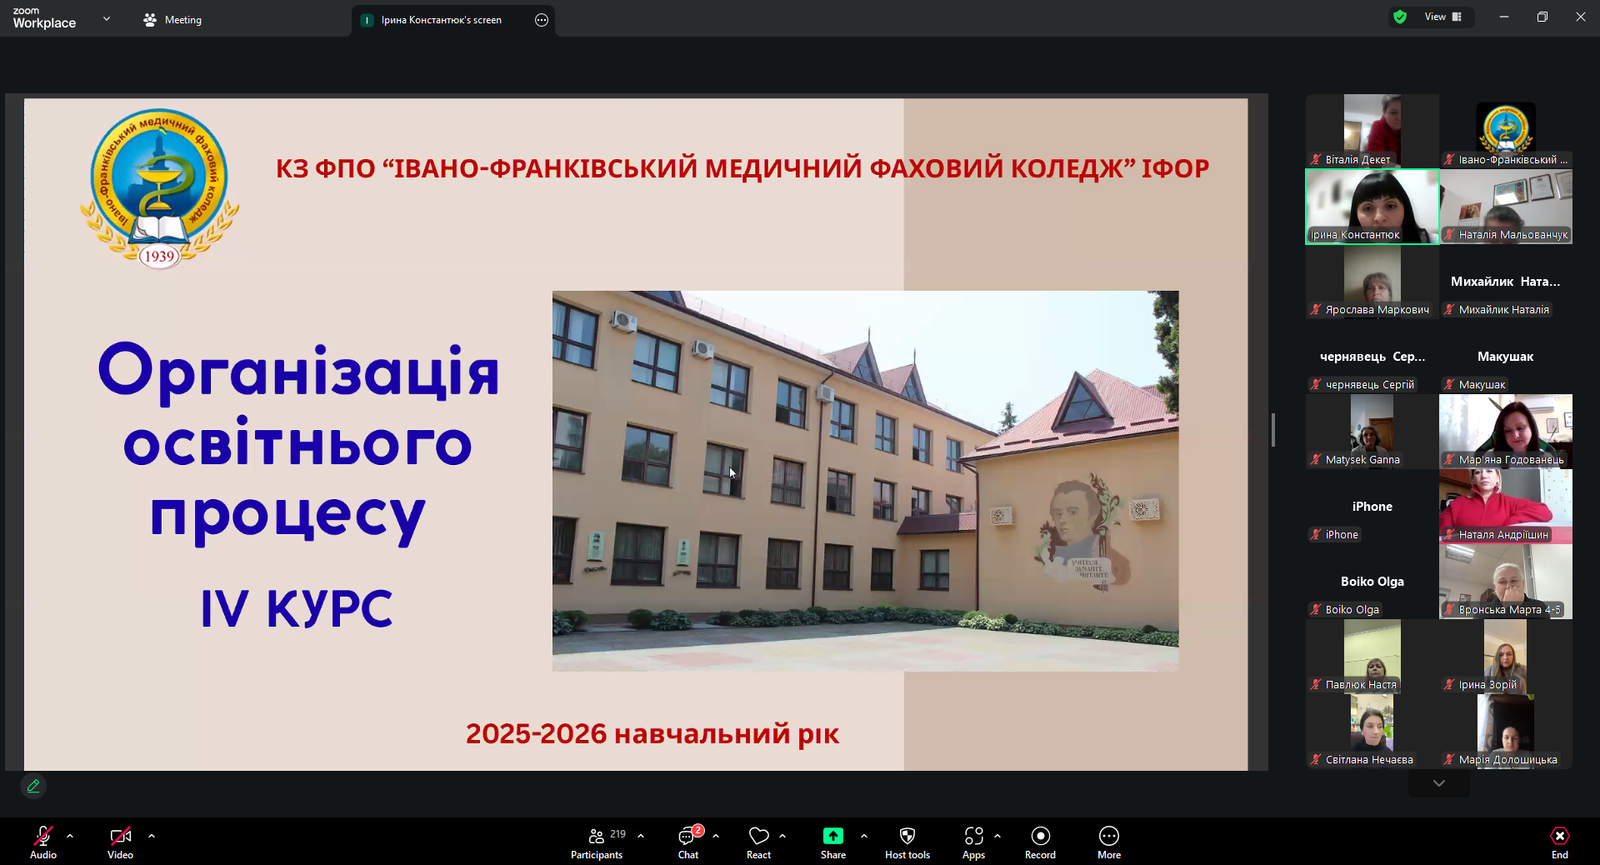Click the encryption shield icon

click(1400, 17)
